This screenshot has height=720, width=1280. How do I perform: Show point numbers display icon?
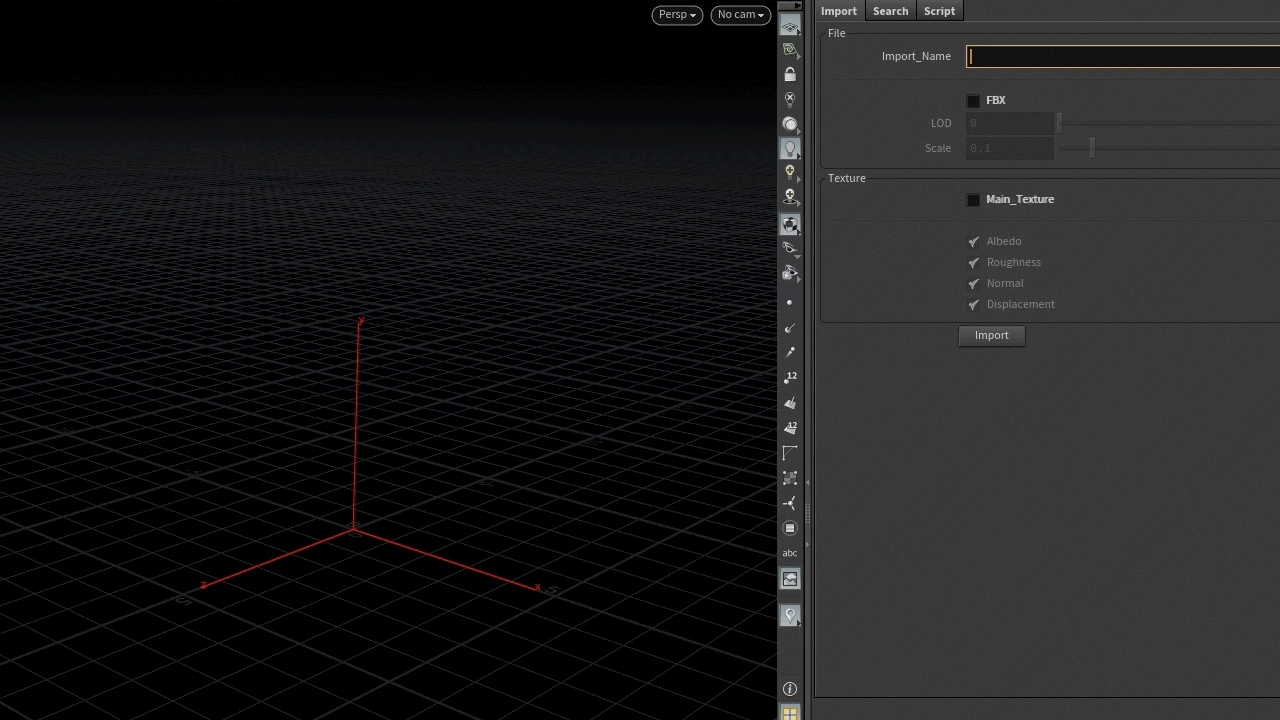click(790, 378)
